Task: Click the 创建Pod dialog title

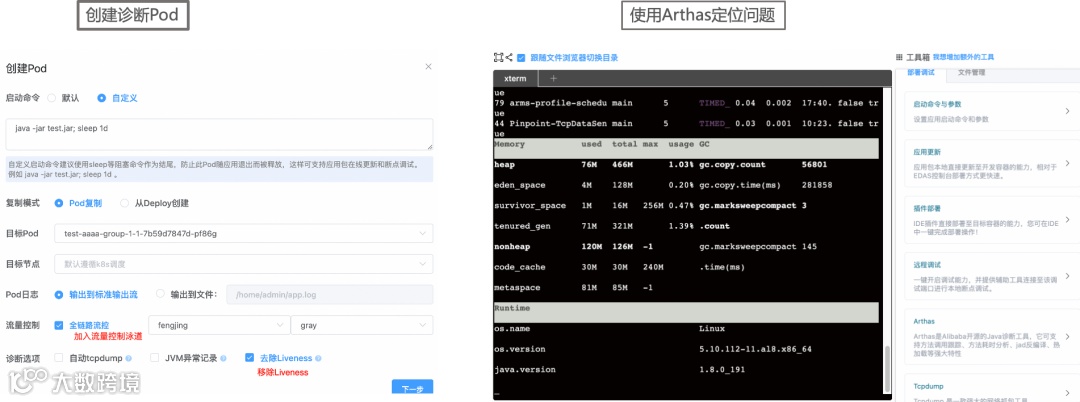Action: 26,68
